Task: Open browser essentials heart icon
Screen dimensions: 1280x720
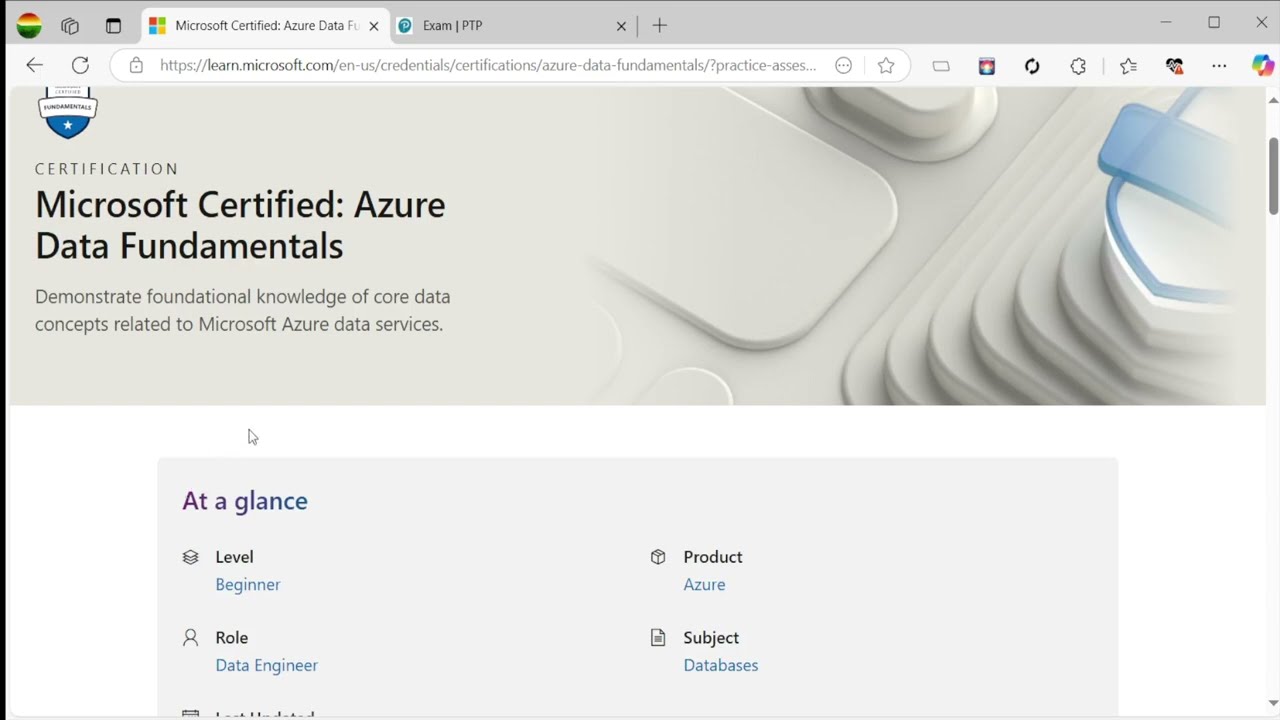Action: [1175, 66]
